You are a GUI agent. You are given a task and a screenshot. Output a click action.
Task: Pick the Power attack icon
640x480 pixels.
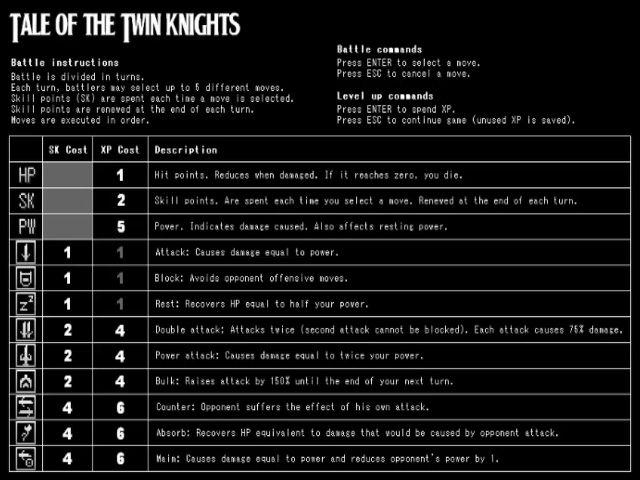pyautogui.click(x=27, y=355)
